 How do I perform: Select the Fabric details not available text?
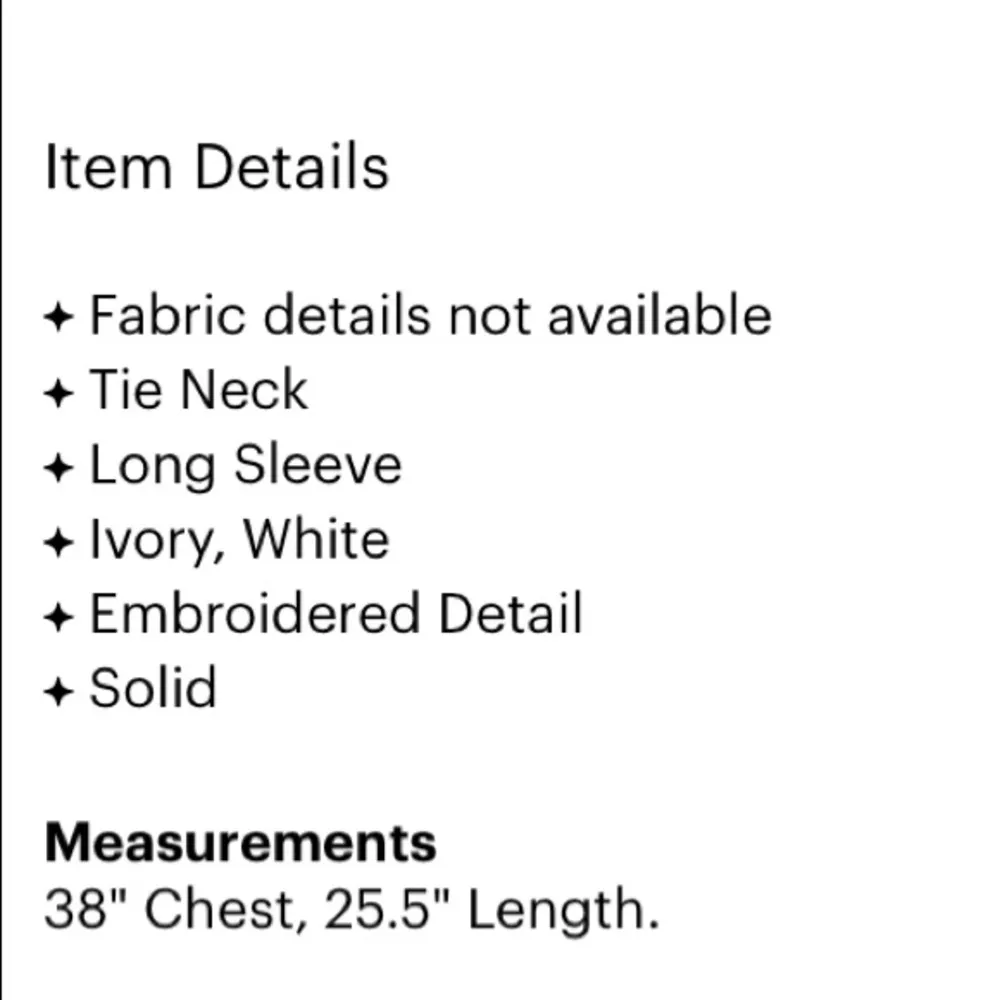tap(430, 316)
